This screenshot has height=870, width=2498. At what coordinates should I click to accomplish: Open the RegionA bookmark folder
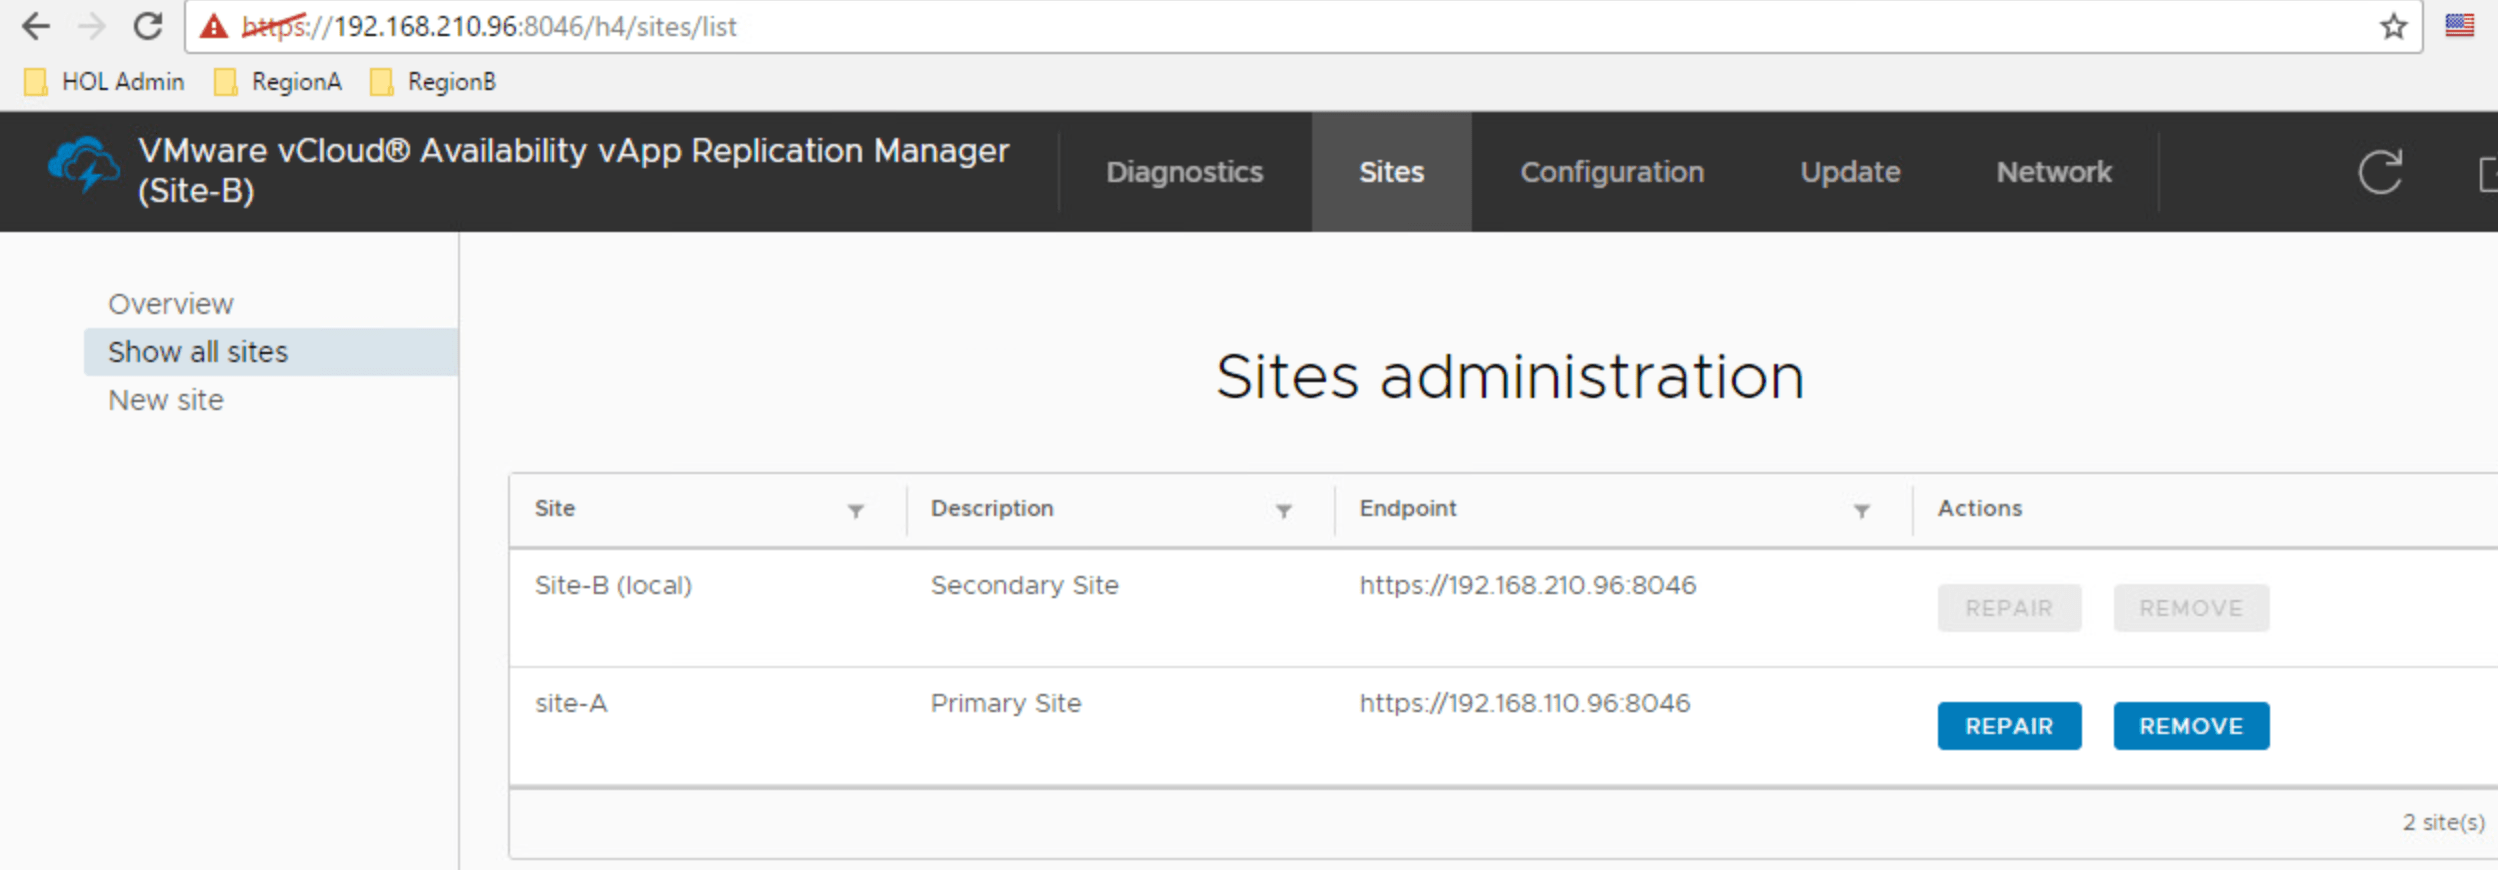click(x=278, y=82)
